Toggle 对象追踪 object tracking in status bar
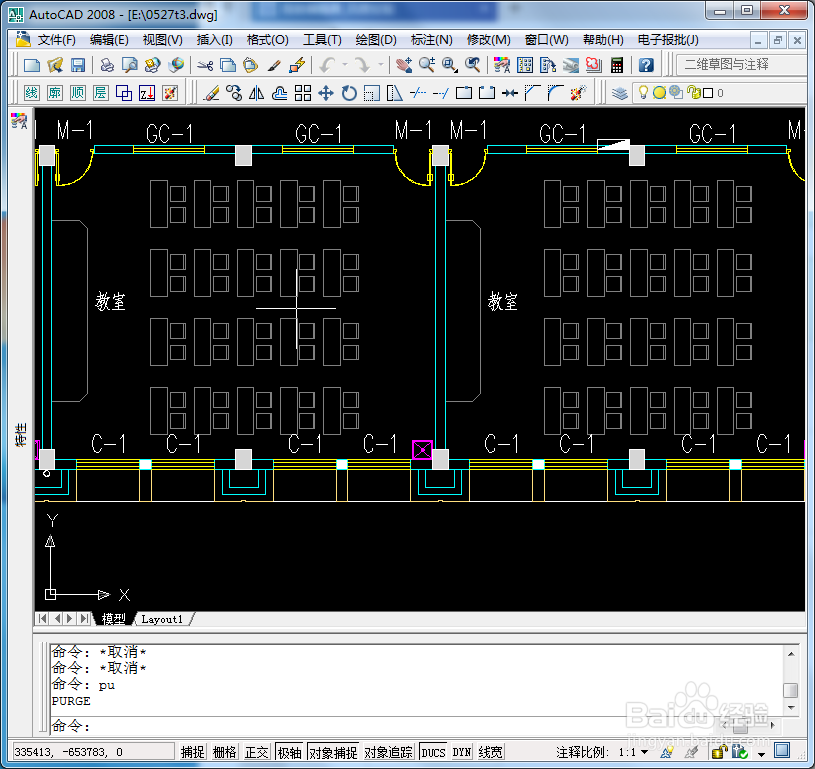815x769 pixels. click(388, 752)
